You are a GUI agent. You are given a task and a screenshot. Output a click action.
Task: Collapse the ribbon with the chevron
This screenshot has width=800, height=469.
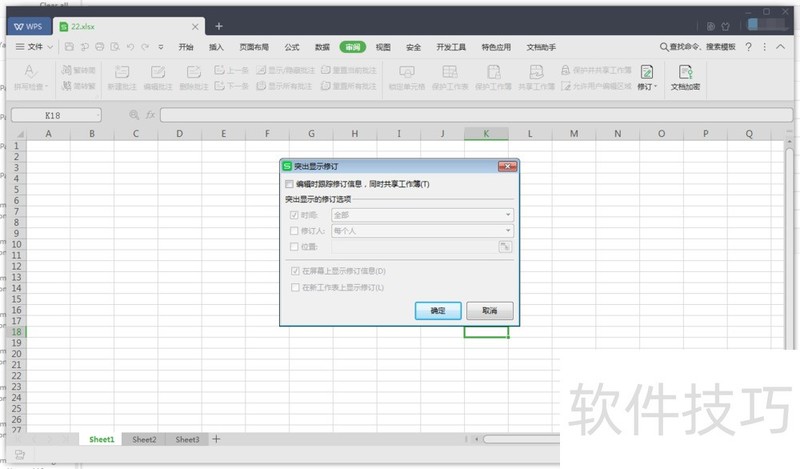(781, 47)
